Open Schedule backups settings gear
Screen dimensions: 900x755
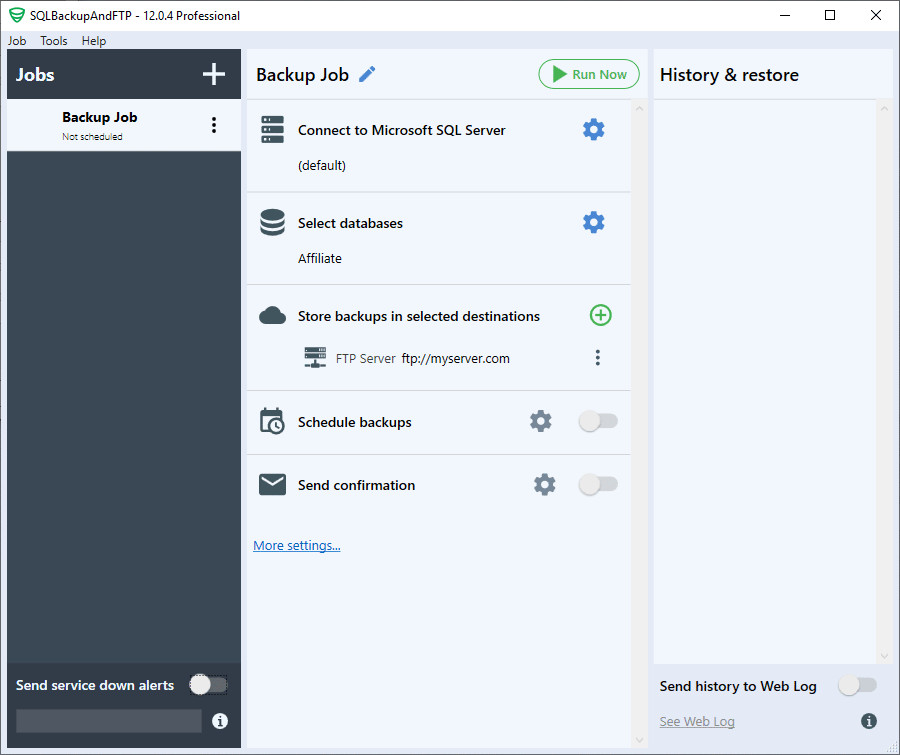tap(540, 421)
